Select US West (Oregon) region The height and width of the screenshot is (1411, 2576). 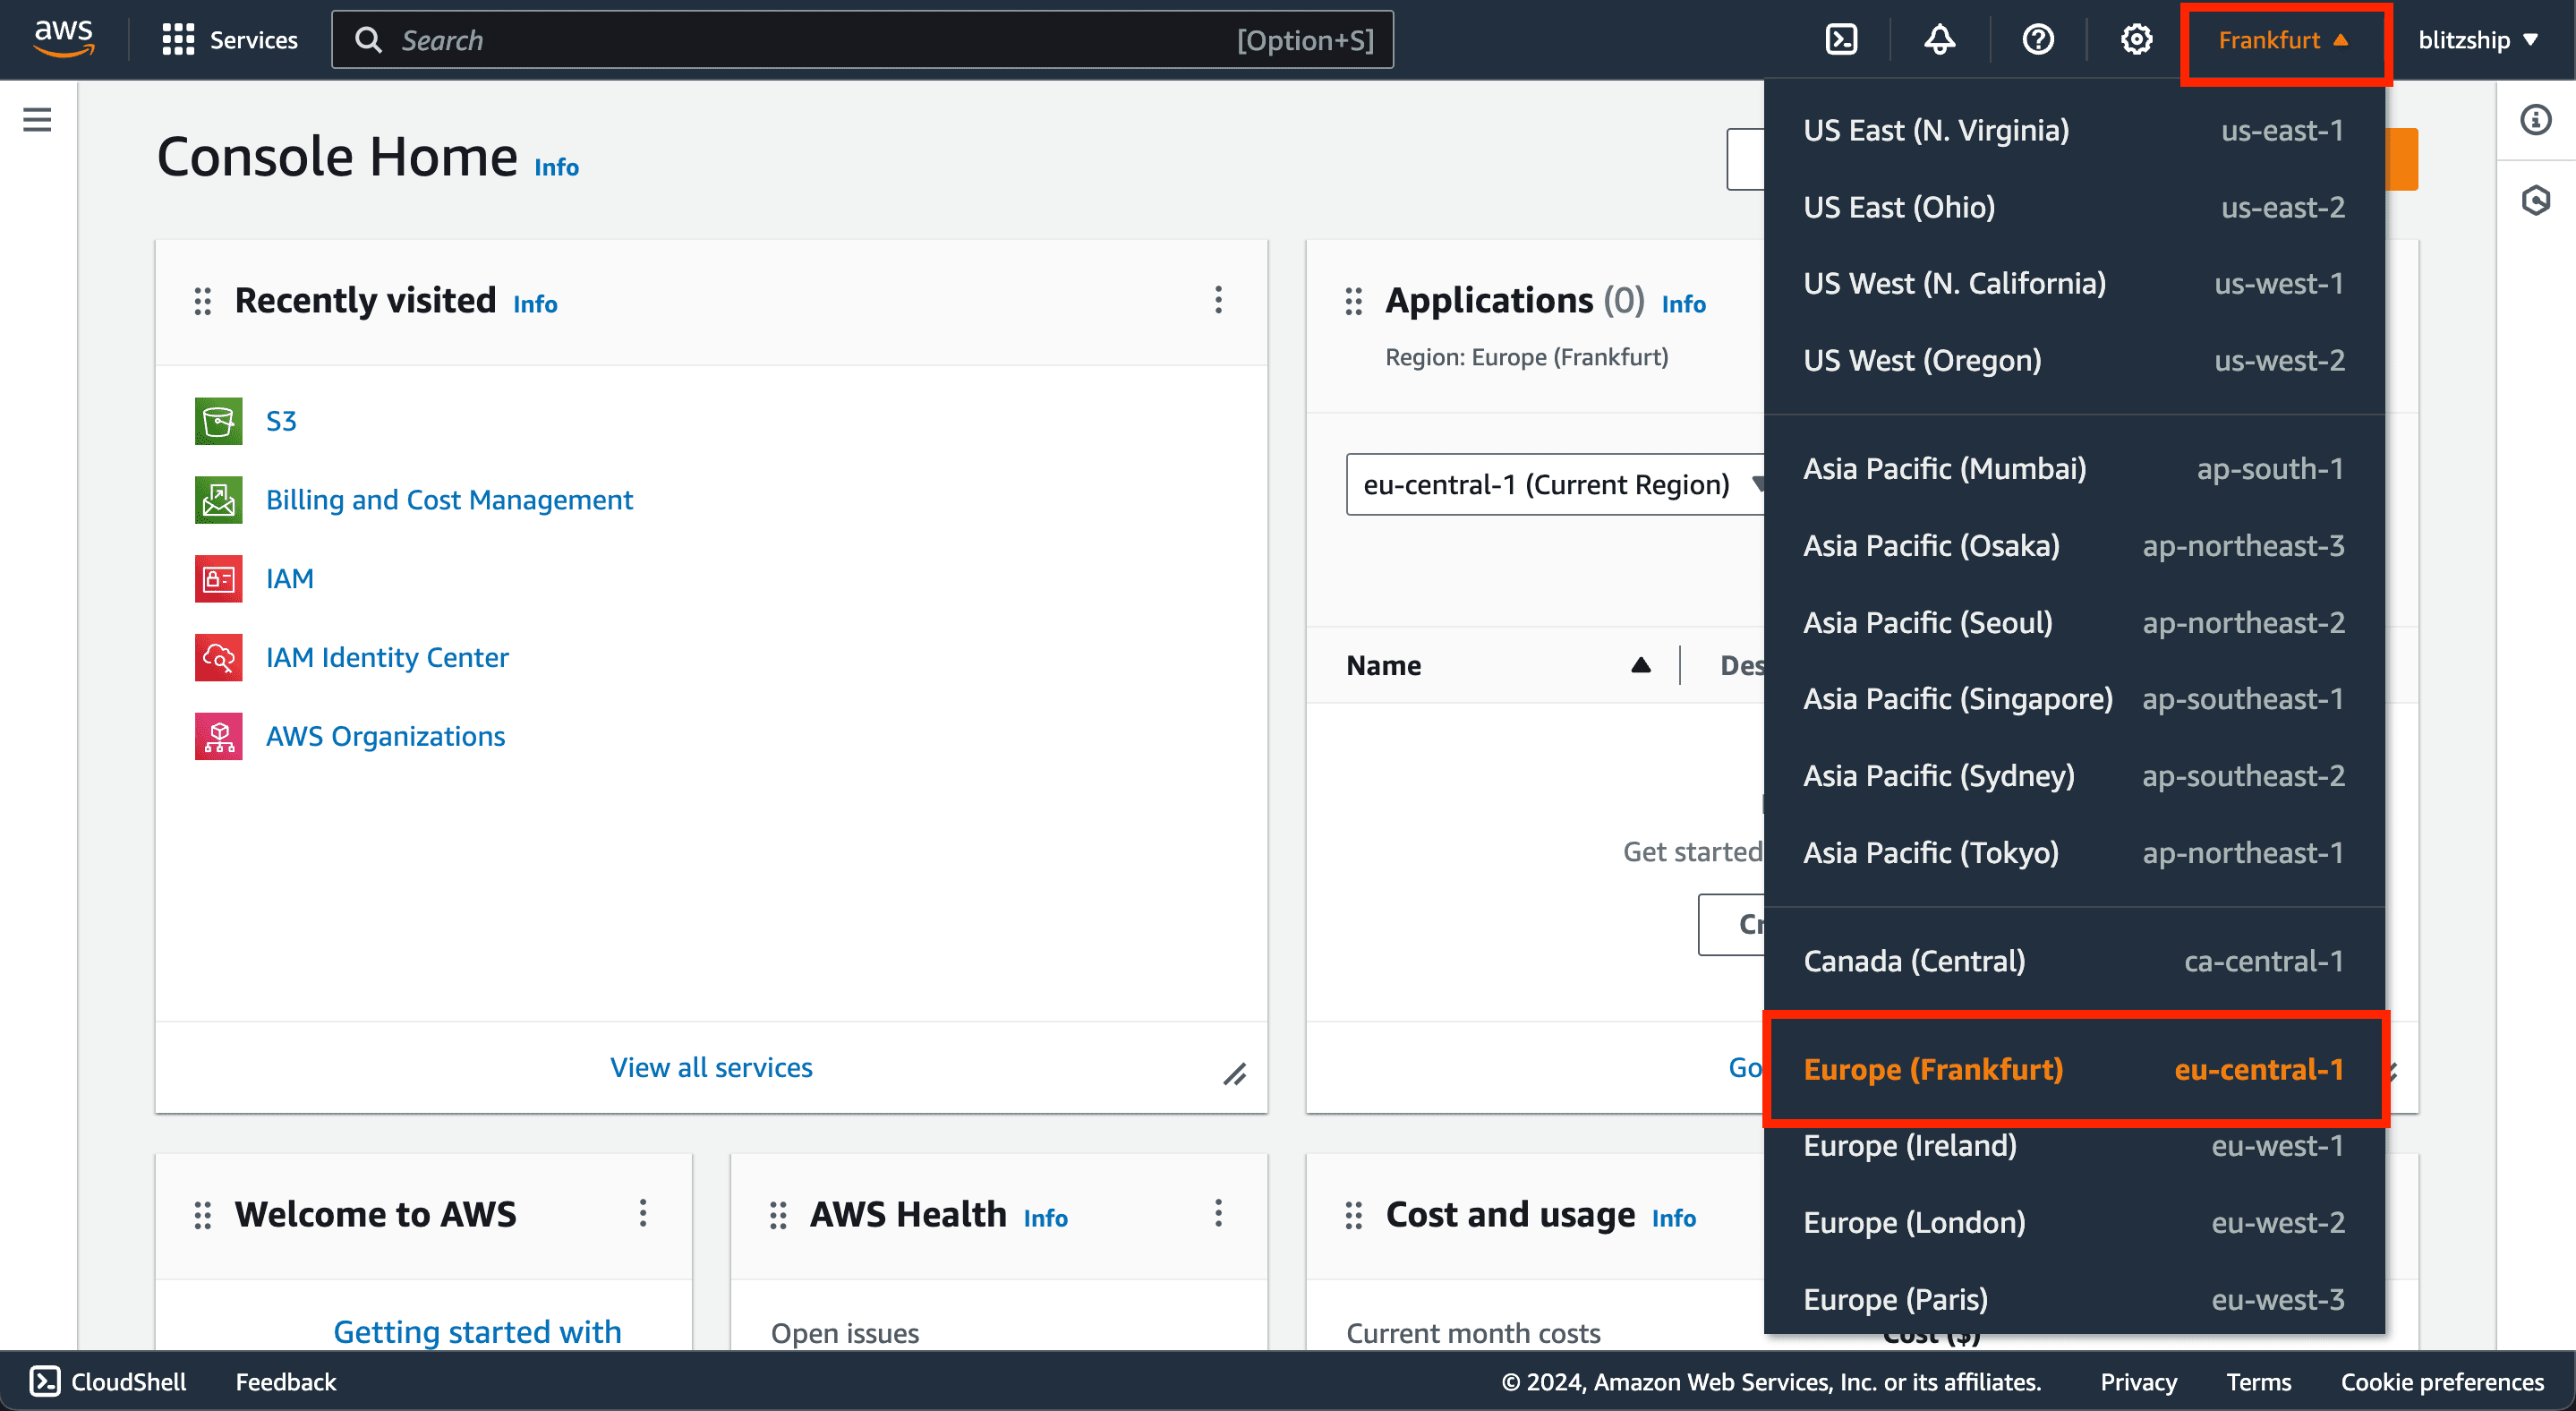coord(2074,361)
